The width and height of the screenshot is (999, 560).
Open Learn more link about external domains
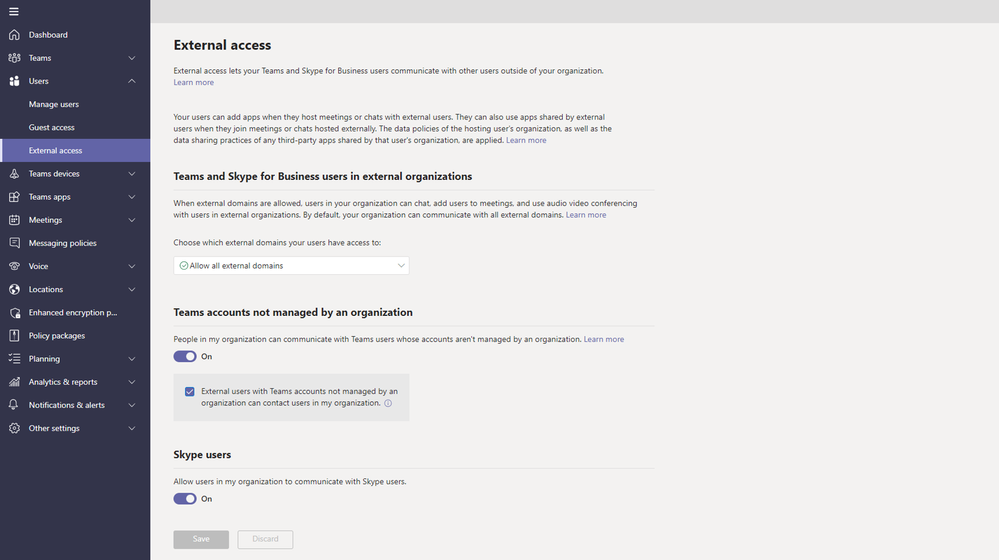click(586, 215)
